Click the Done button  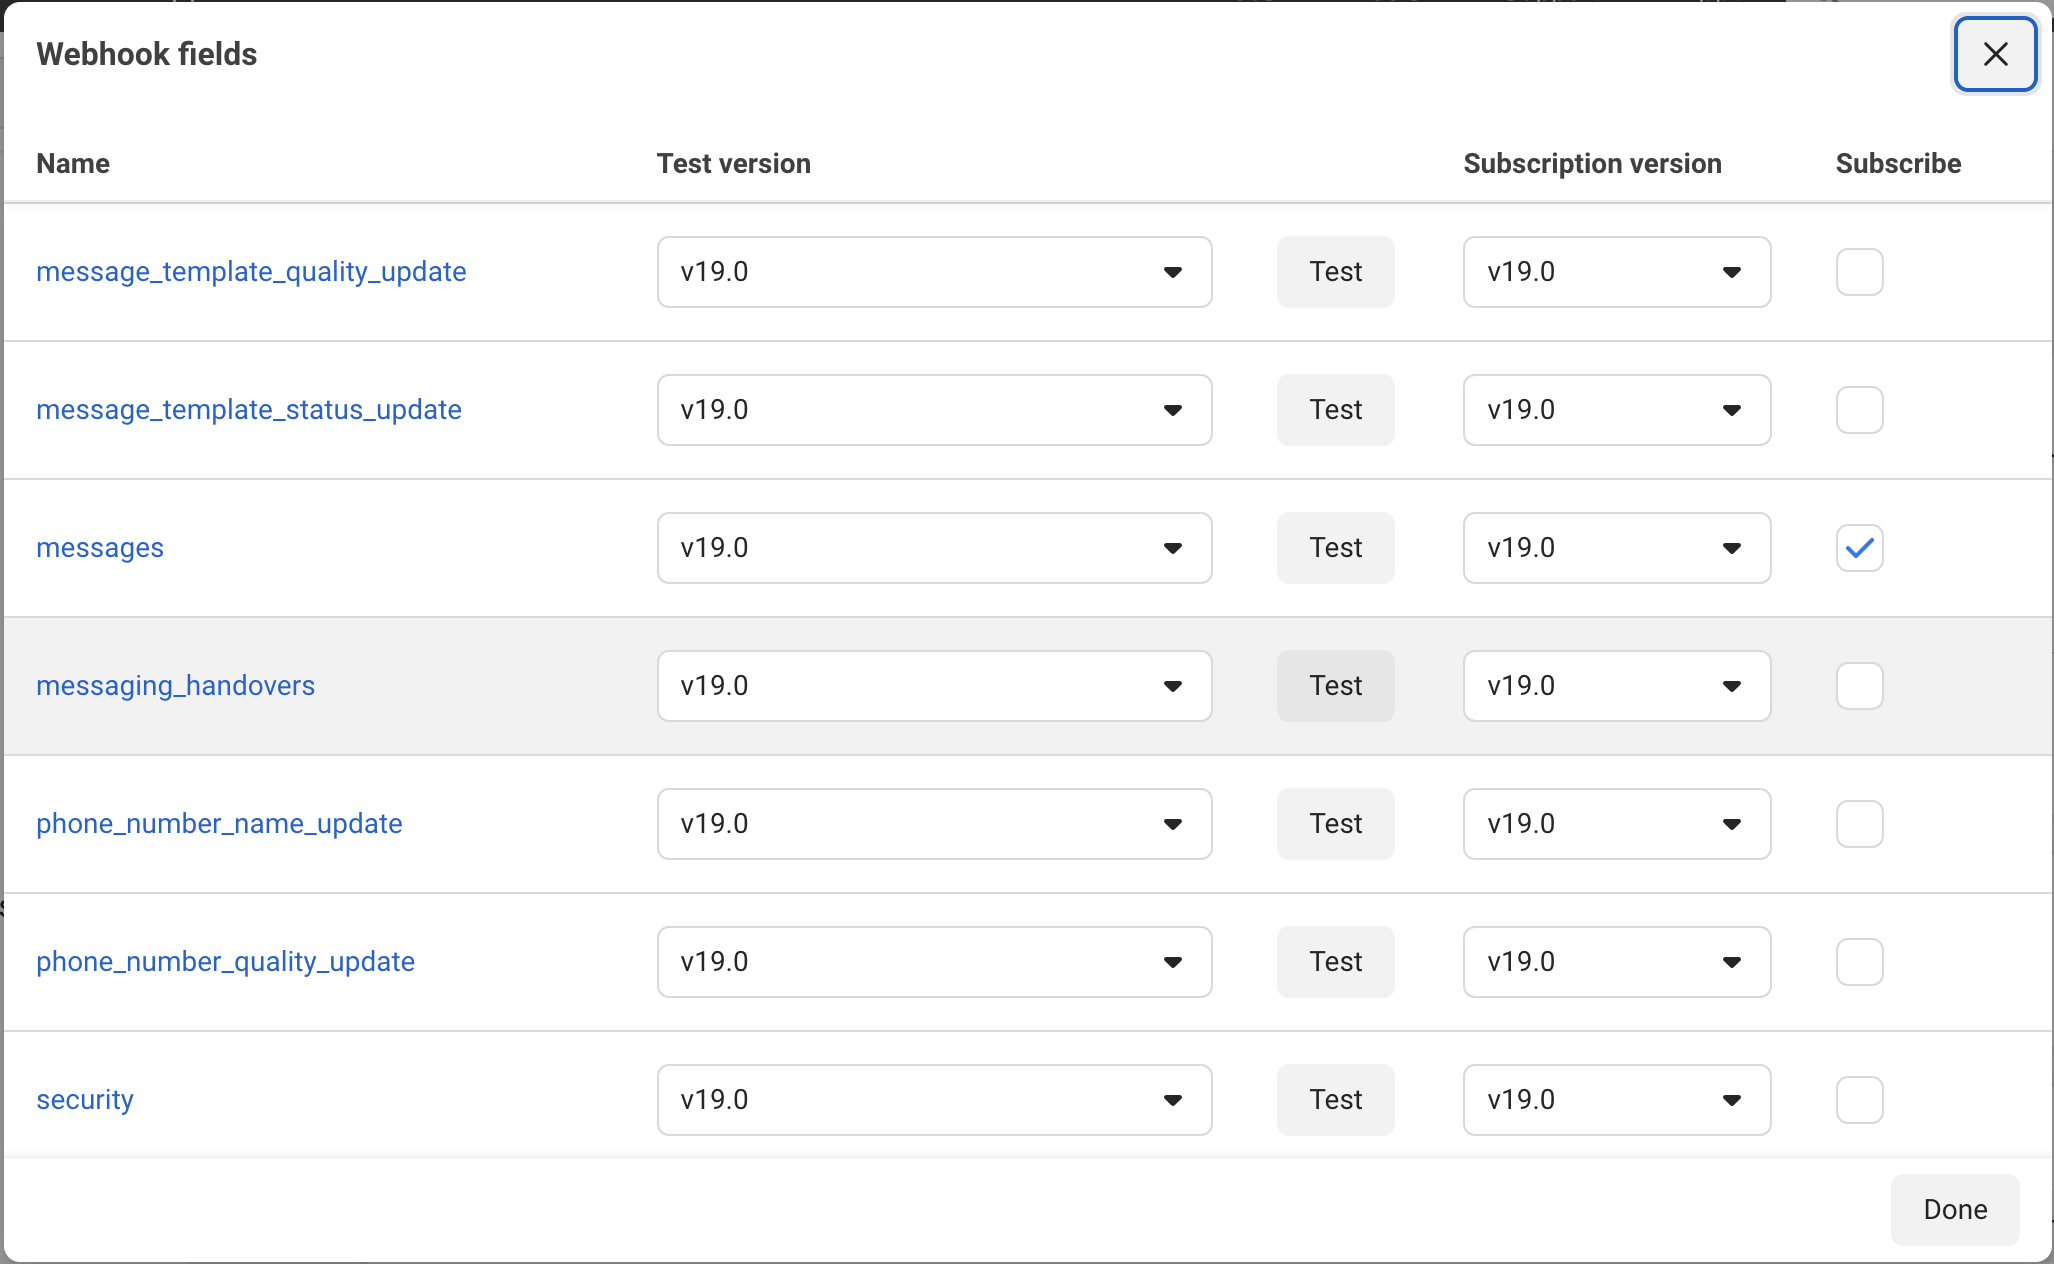(1955, 1210)
